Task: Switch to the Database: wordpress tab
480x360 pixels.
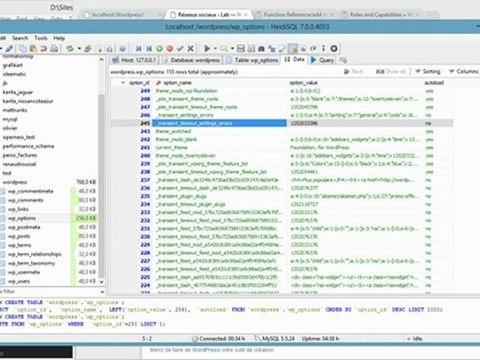Action: 191,60
